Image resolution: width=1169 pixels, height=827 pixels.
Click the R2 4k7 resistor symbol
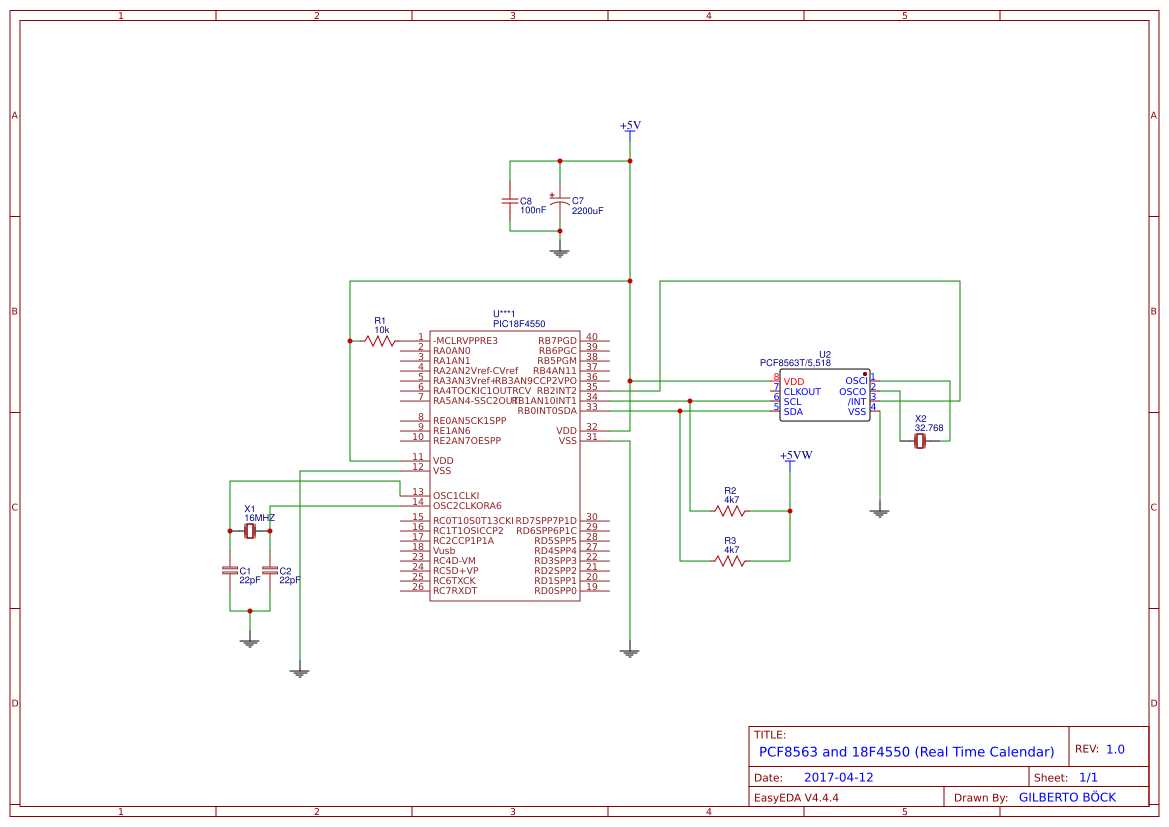tap(730, 511)
